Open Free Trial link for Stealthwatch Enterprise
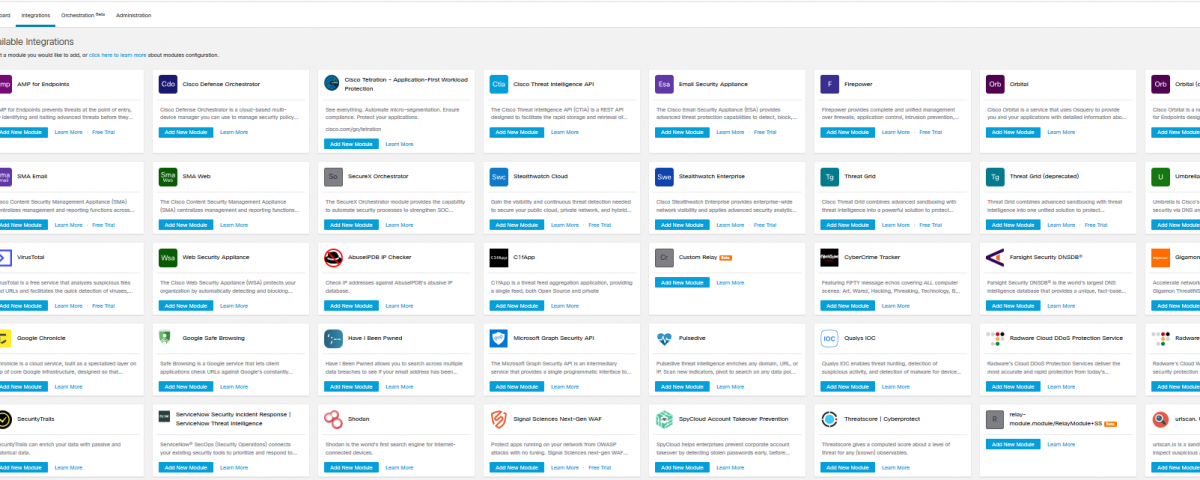Image resolution: width=1200 pixels, height=480 pixels. click(764, 225)
